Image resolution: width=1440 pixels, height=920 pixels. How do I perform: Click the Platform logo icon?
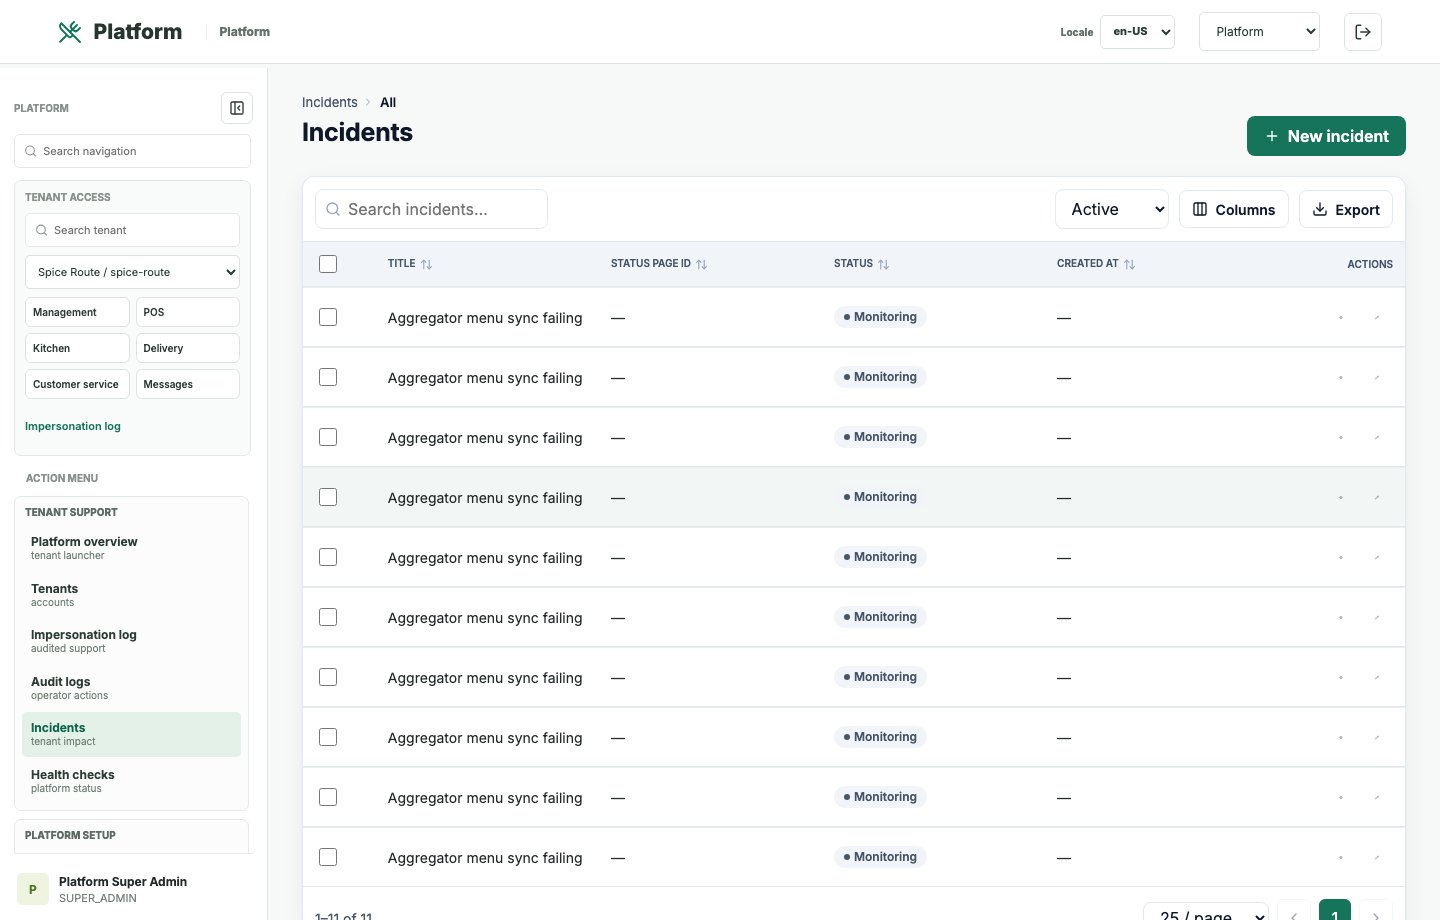pyautogui.click(x=70, y=32)
